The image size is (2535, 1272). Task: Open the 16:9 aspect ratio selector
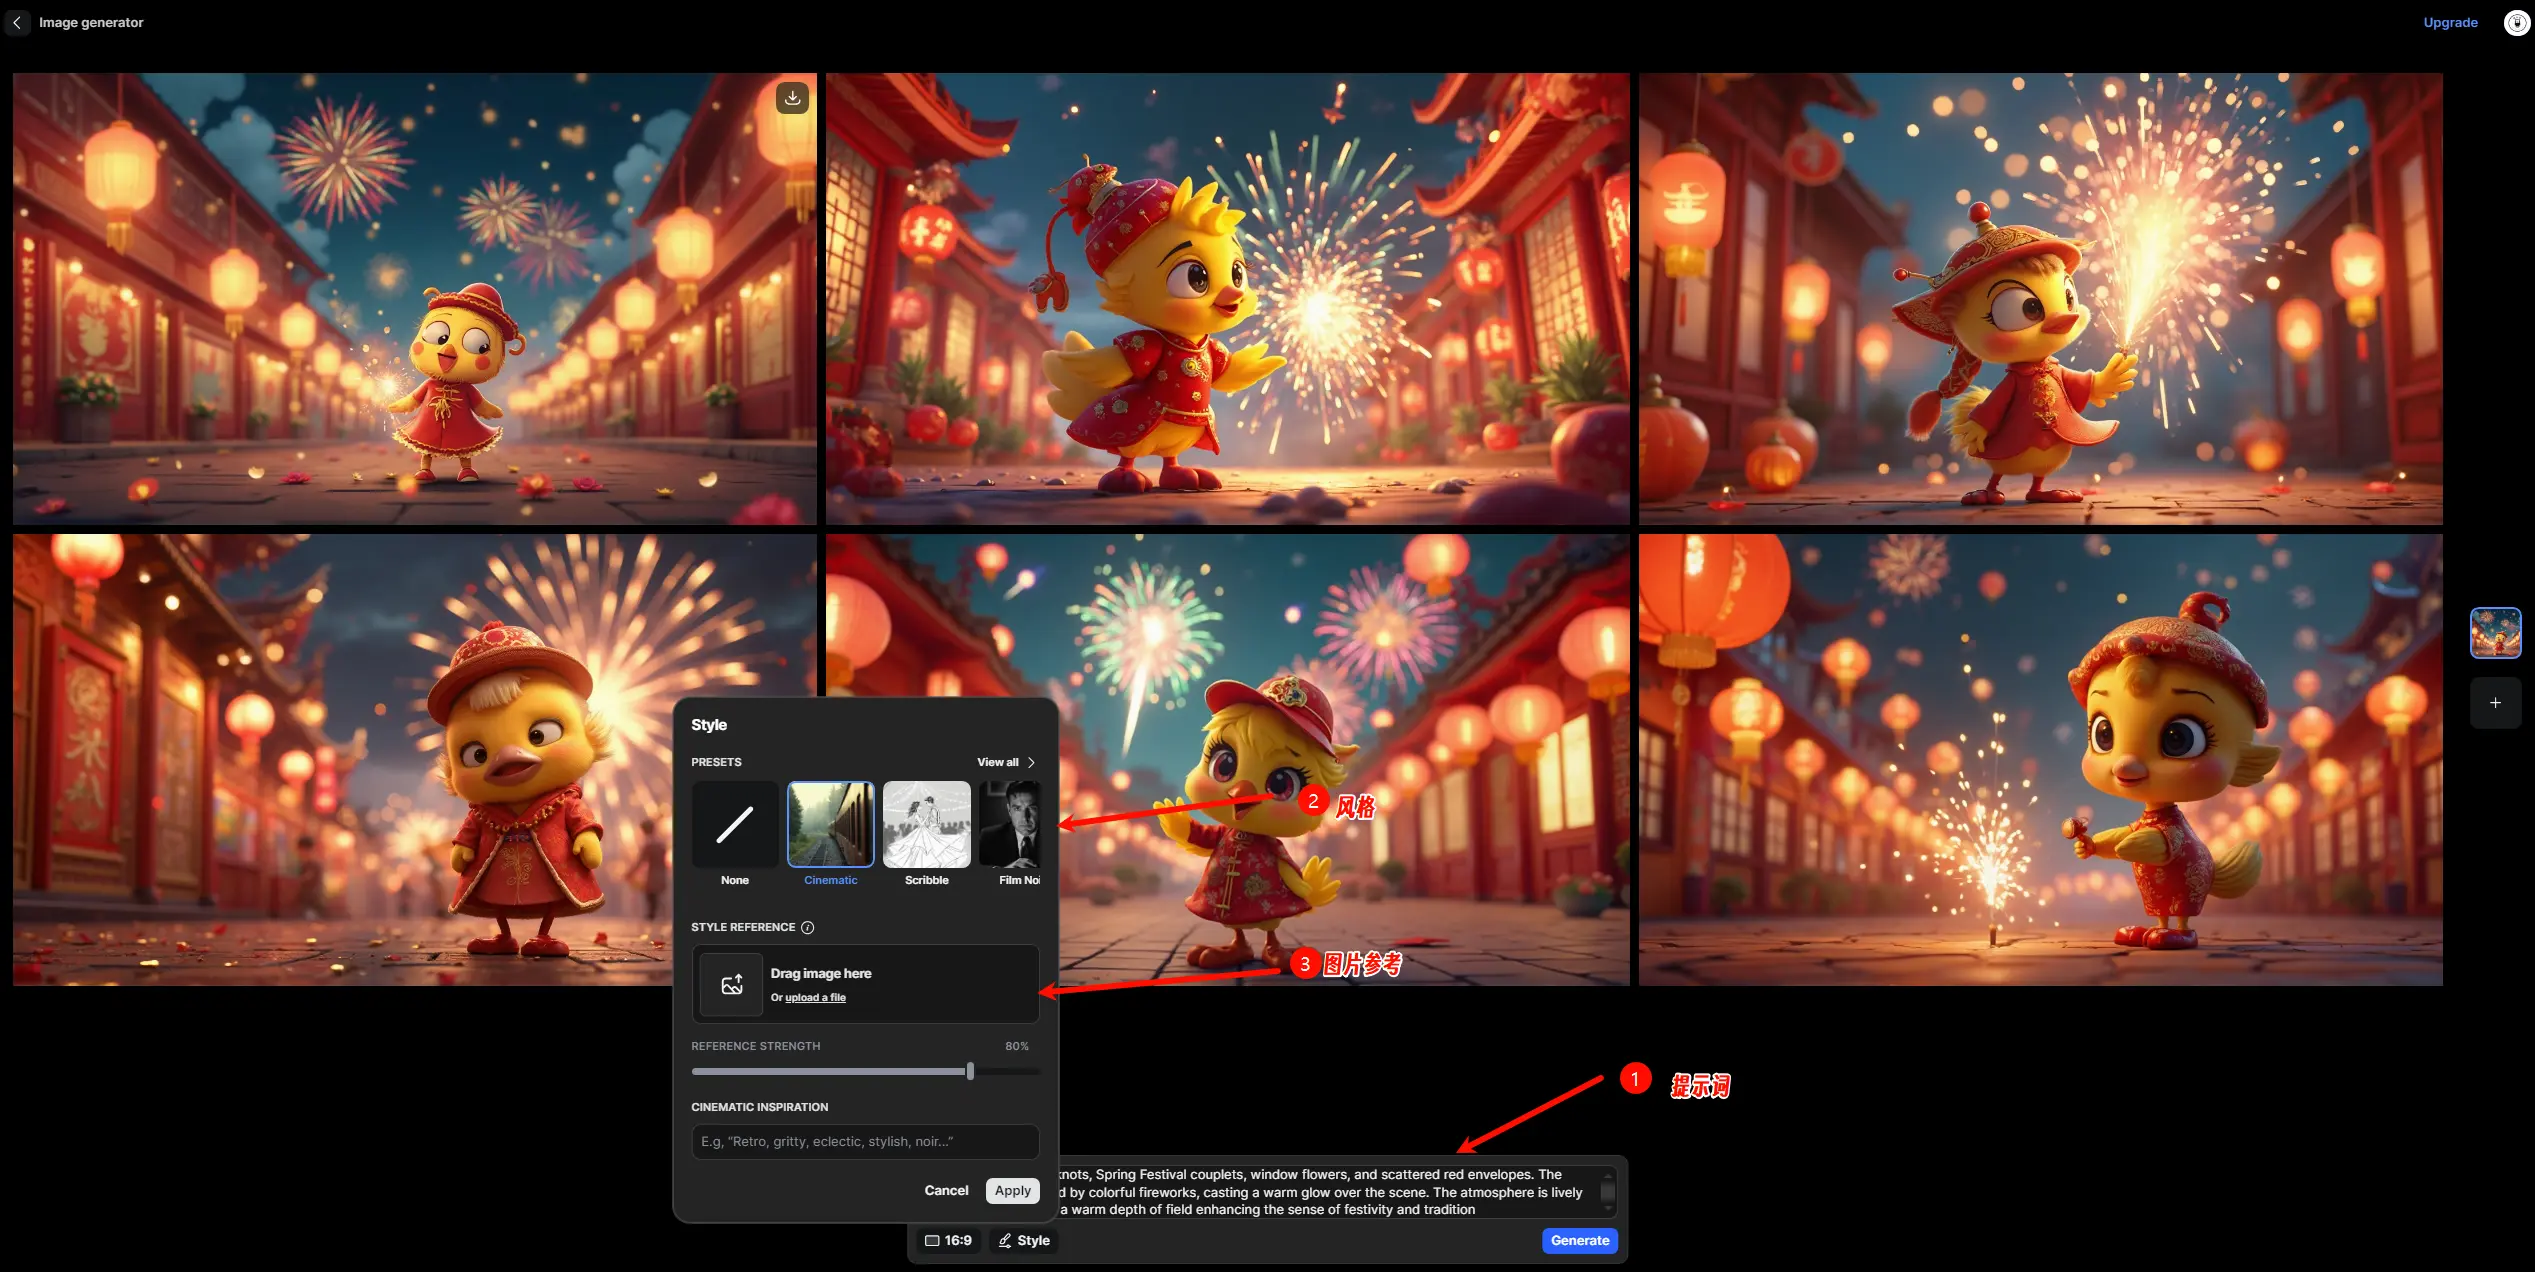[x=948, y=1240]
